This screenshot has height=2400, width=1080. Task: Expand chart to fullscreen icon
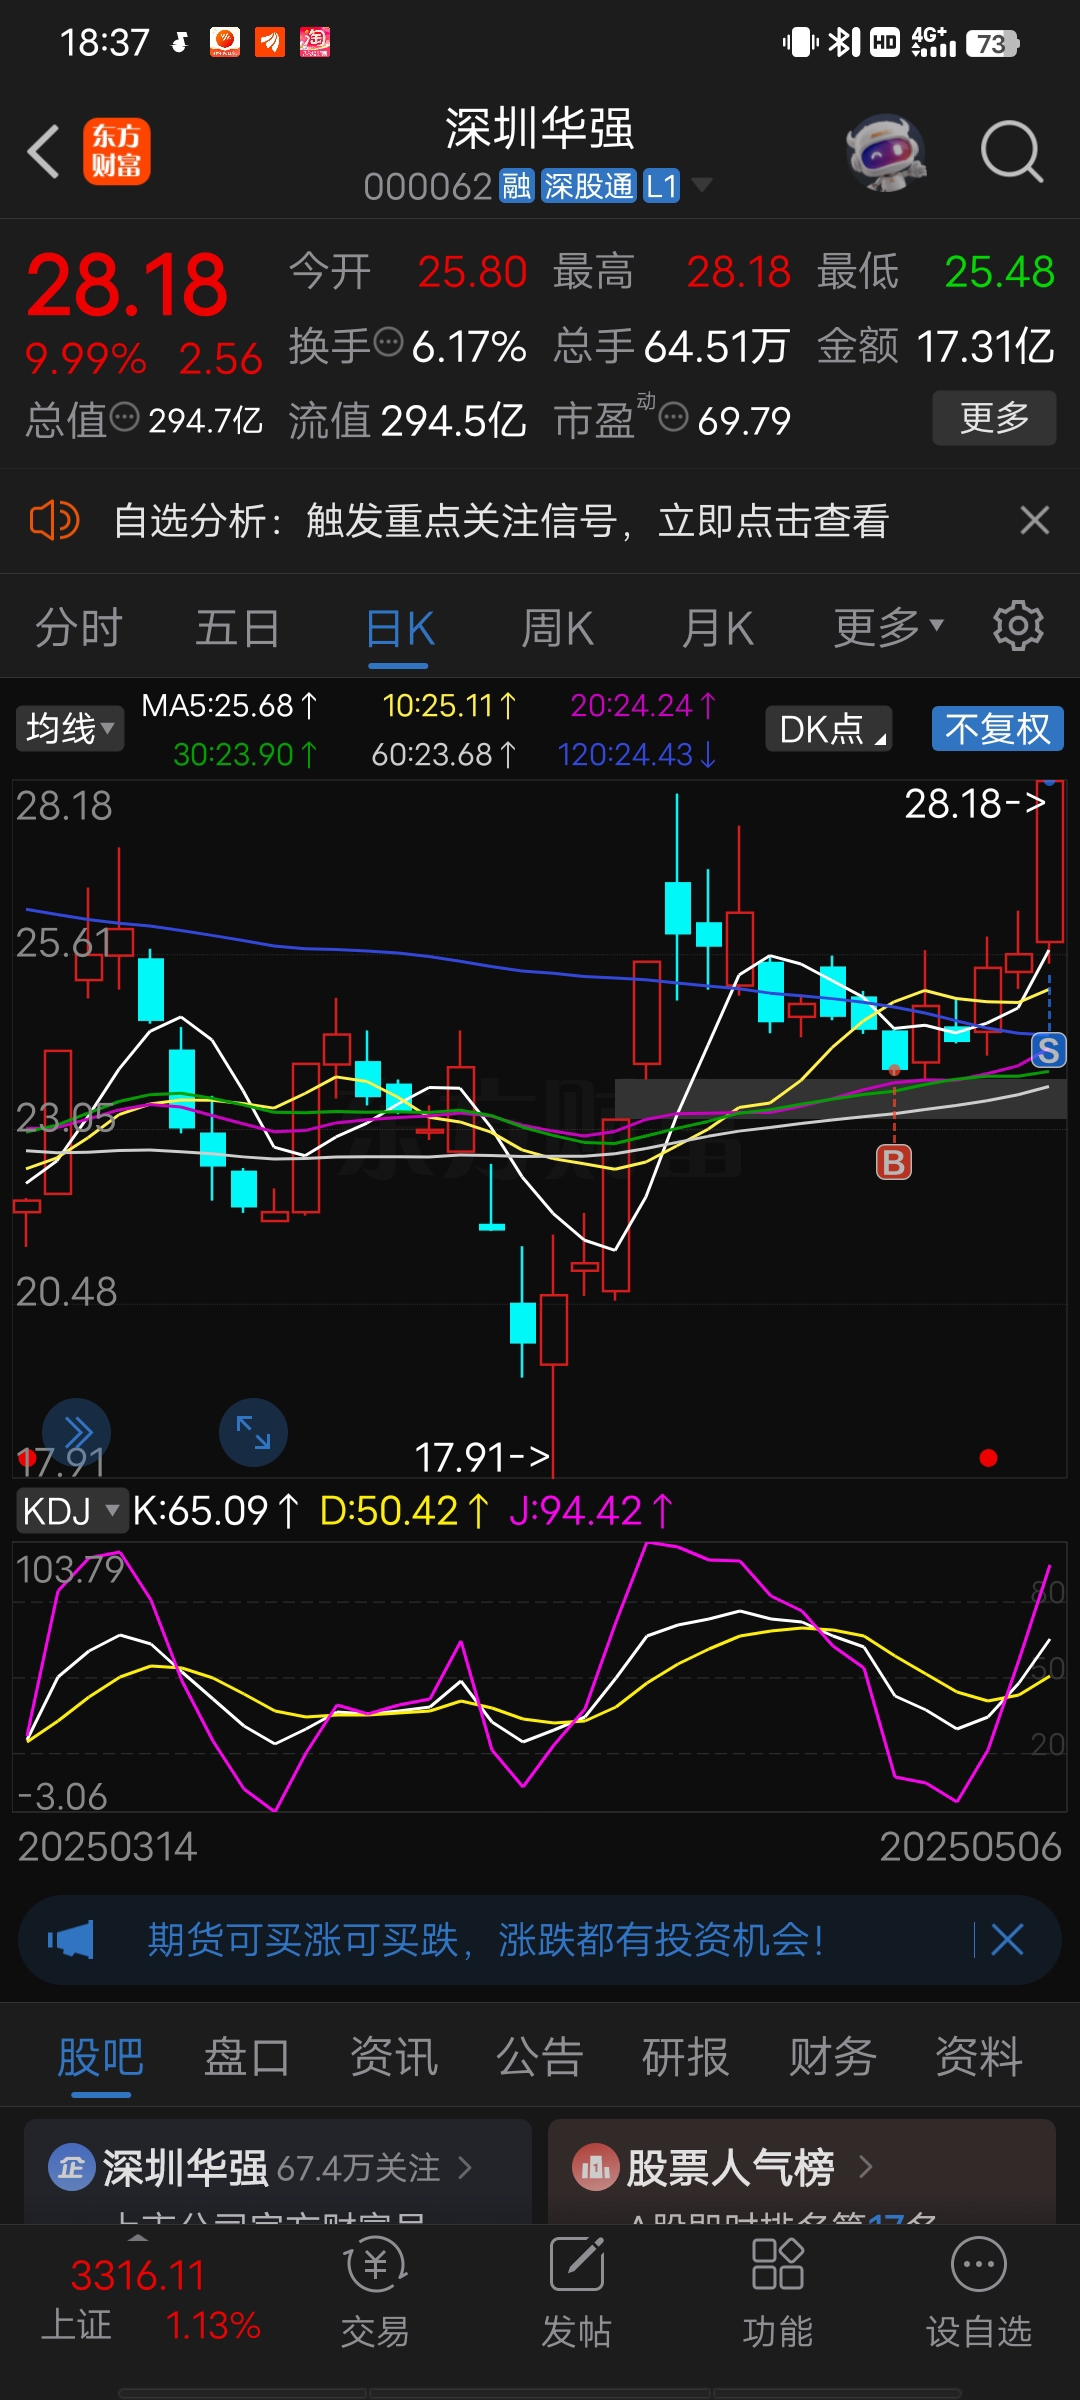(x=253, y=1432)
